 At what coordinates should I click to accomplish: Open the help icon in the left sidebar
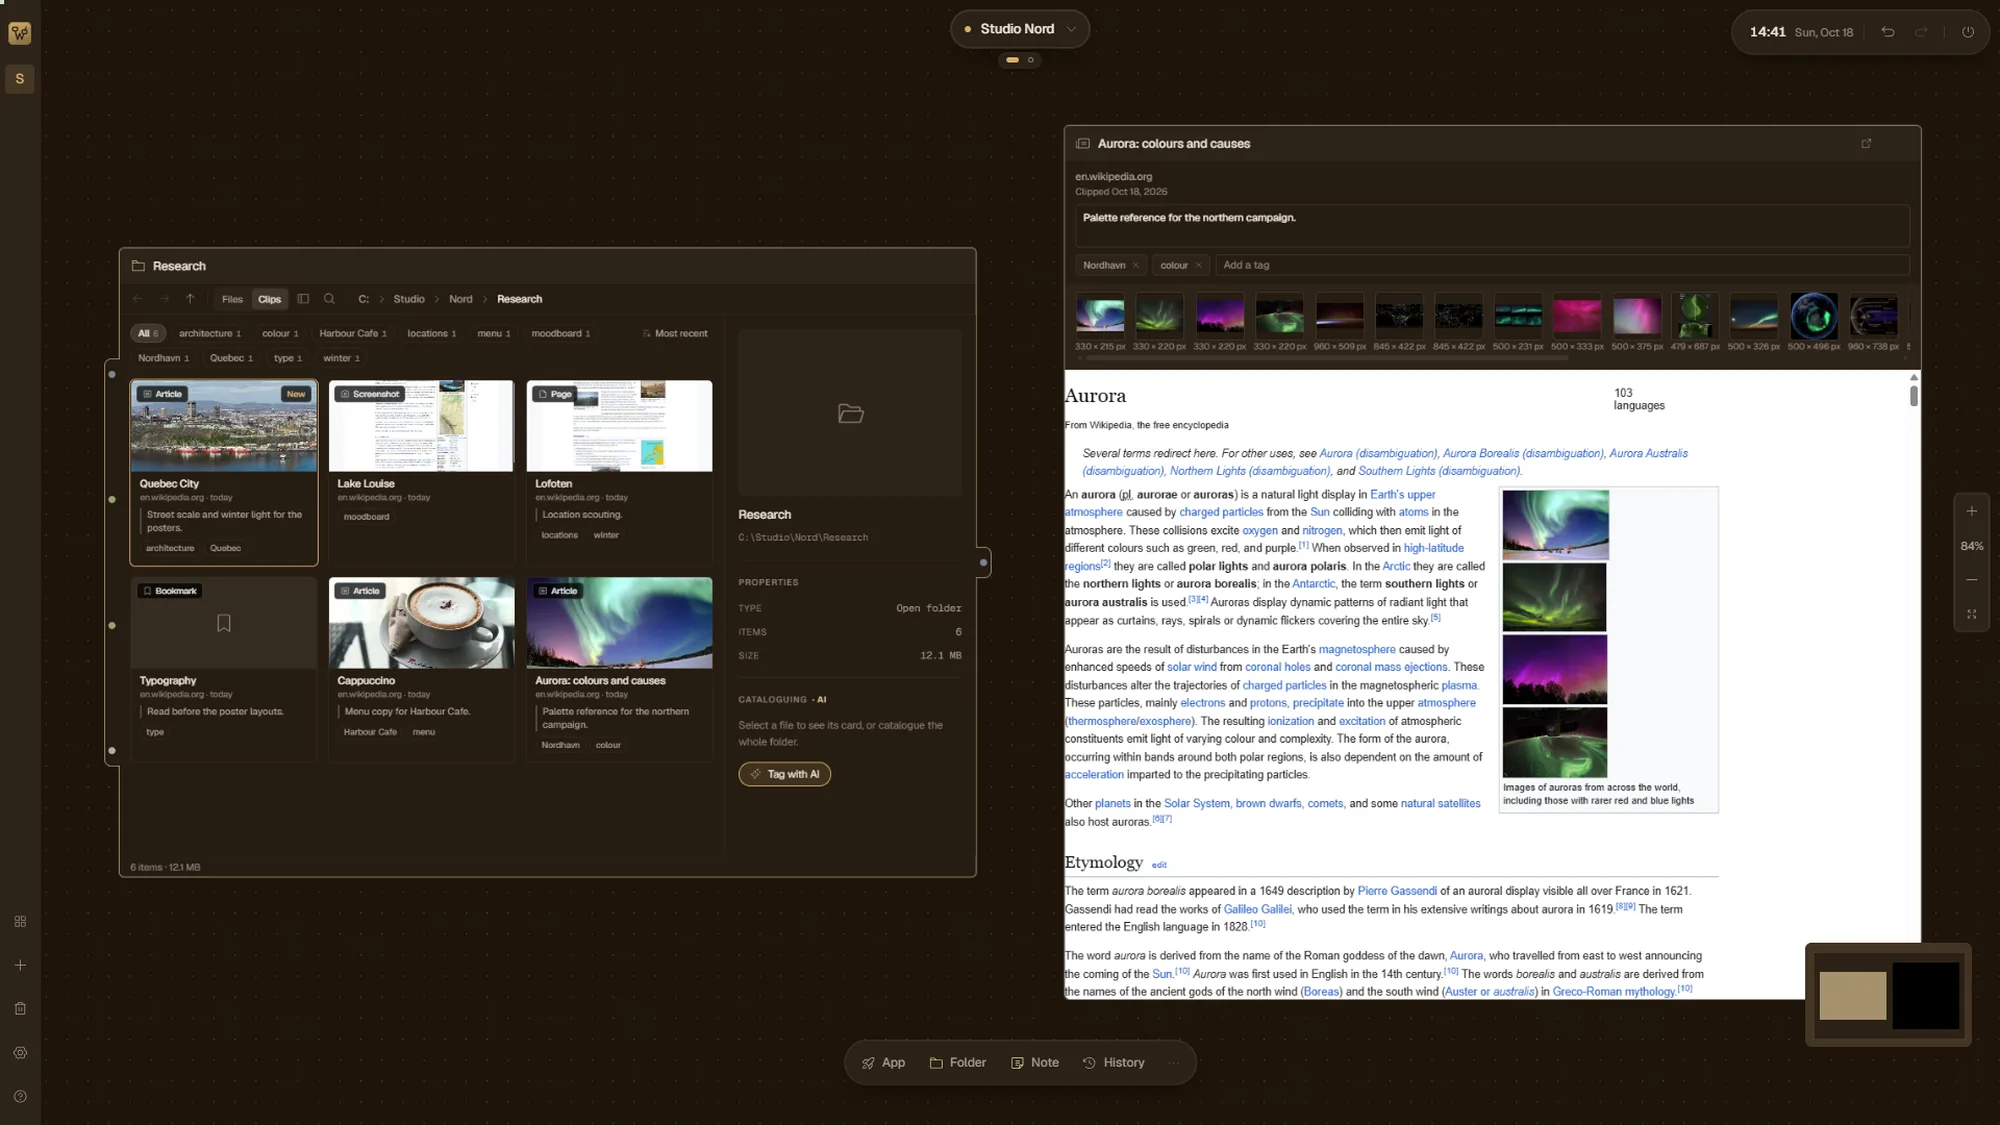coord(20,1097)
